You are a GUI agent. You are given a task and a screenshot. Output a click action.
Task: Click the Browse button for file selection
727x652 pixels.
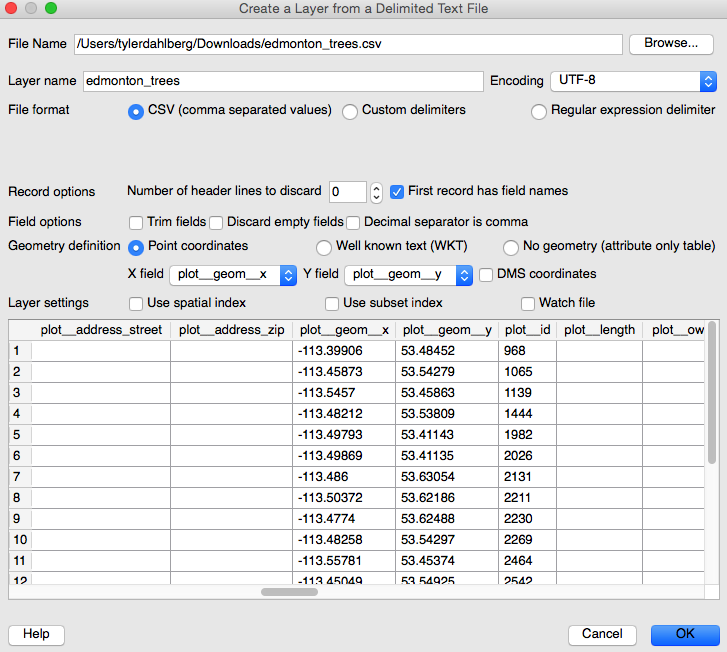(x=670, y=44)
